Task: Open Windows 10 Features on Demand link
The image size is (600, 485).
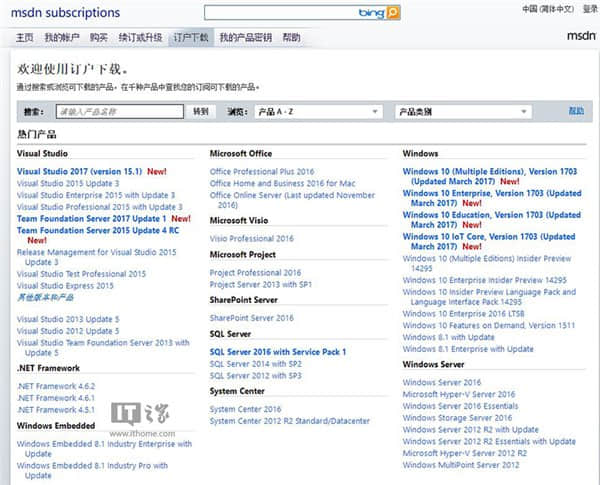Action: [x=489, y=326]
